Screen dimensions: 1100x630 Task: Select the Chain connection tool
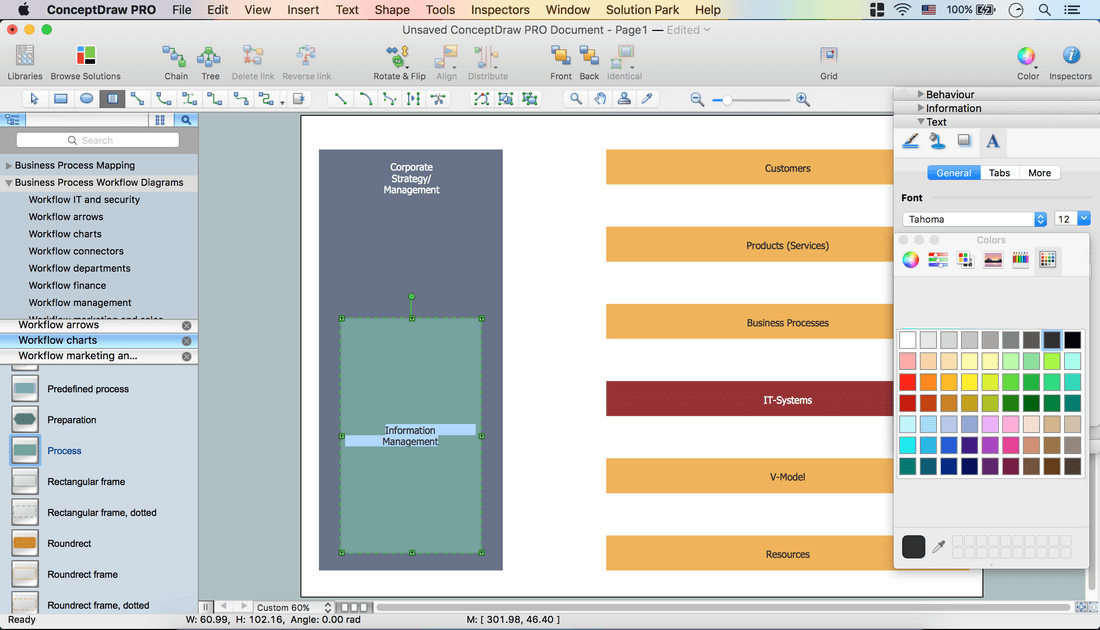pyautogui.click(x=176, y=57)
